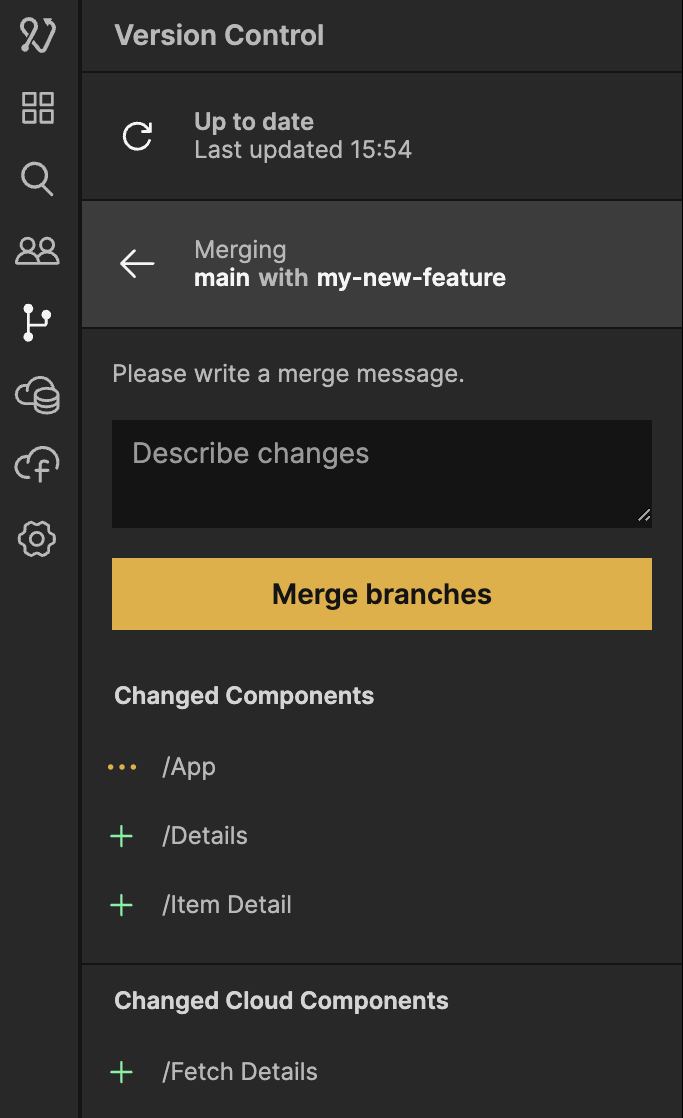Image resolution: width=683 pixels, height=1118 pixels.
Task: Open the settings gear icon
Action: tap(38, 539)
